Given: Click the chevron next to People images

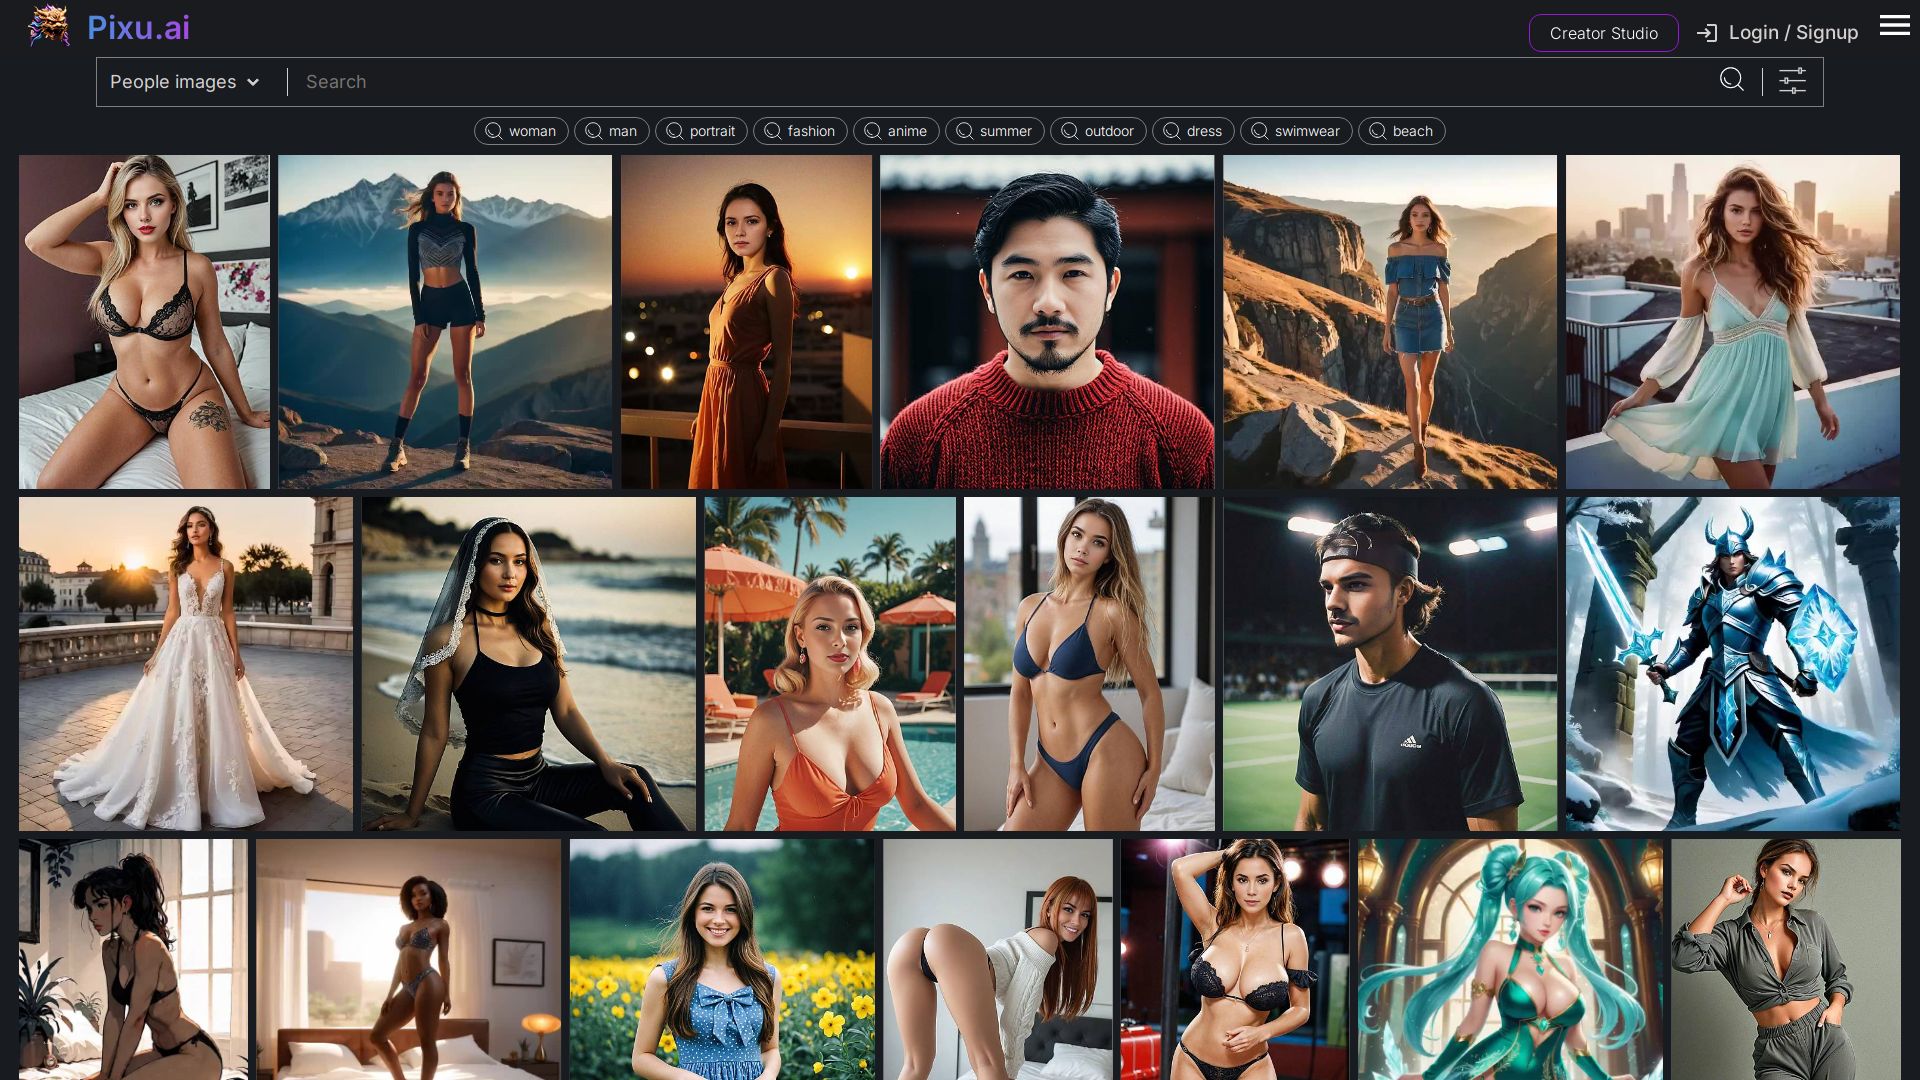Looking at the screenshot, I should tap(253, 82).
